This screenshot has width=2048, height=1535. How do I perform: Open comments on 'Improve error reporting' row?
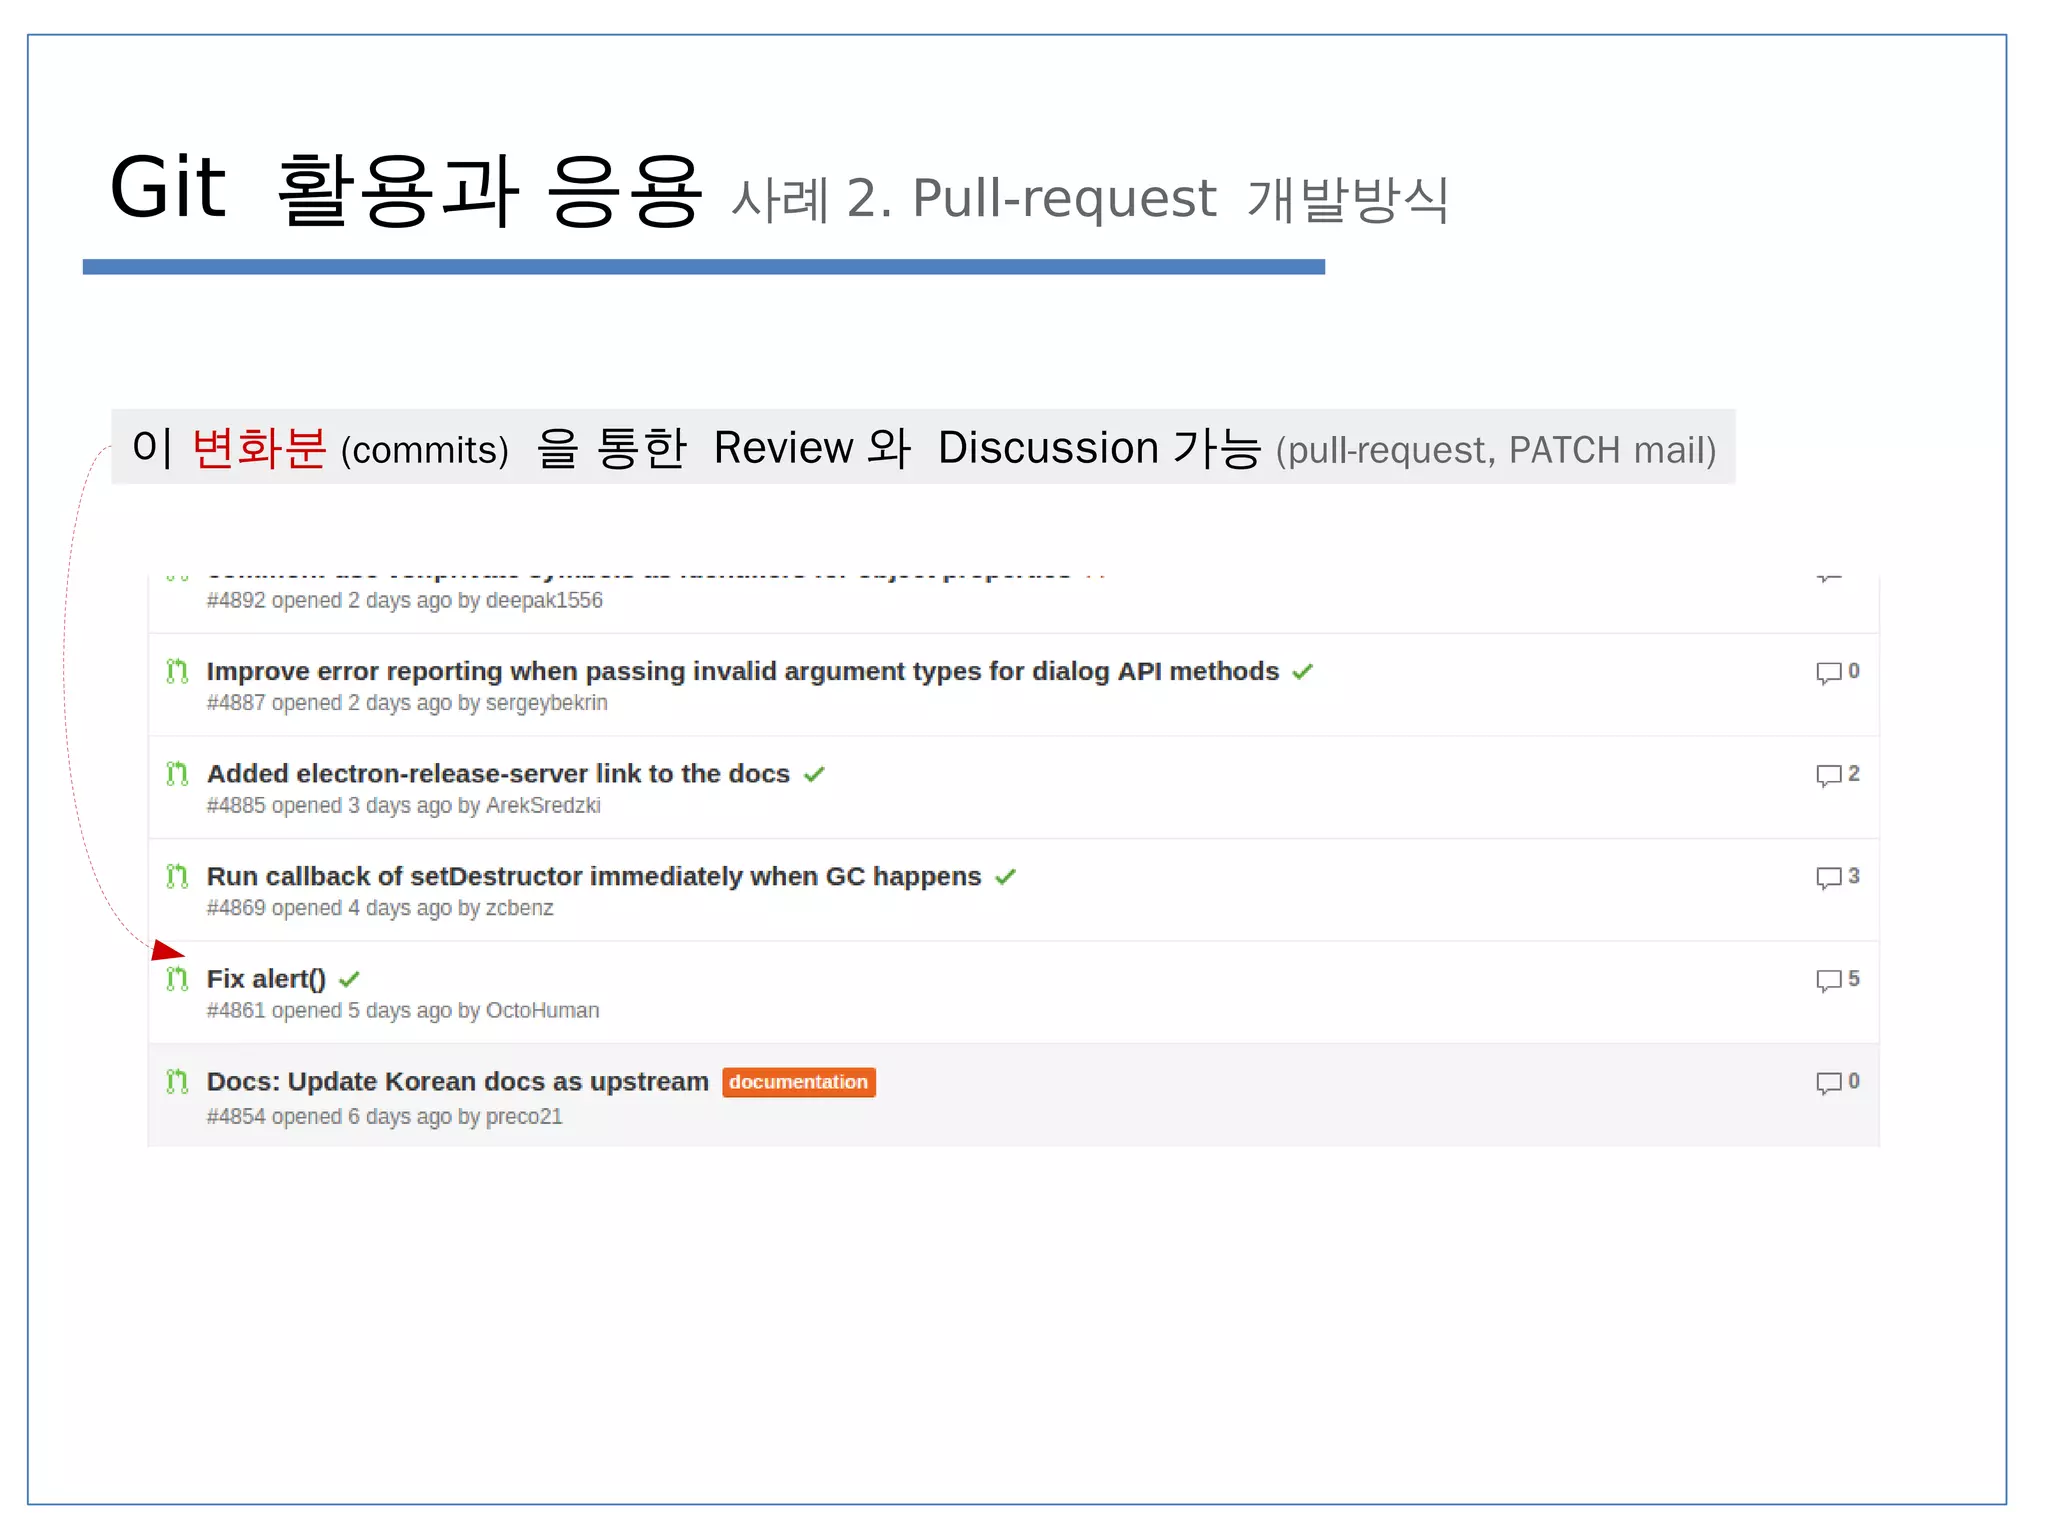1838,672
